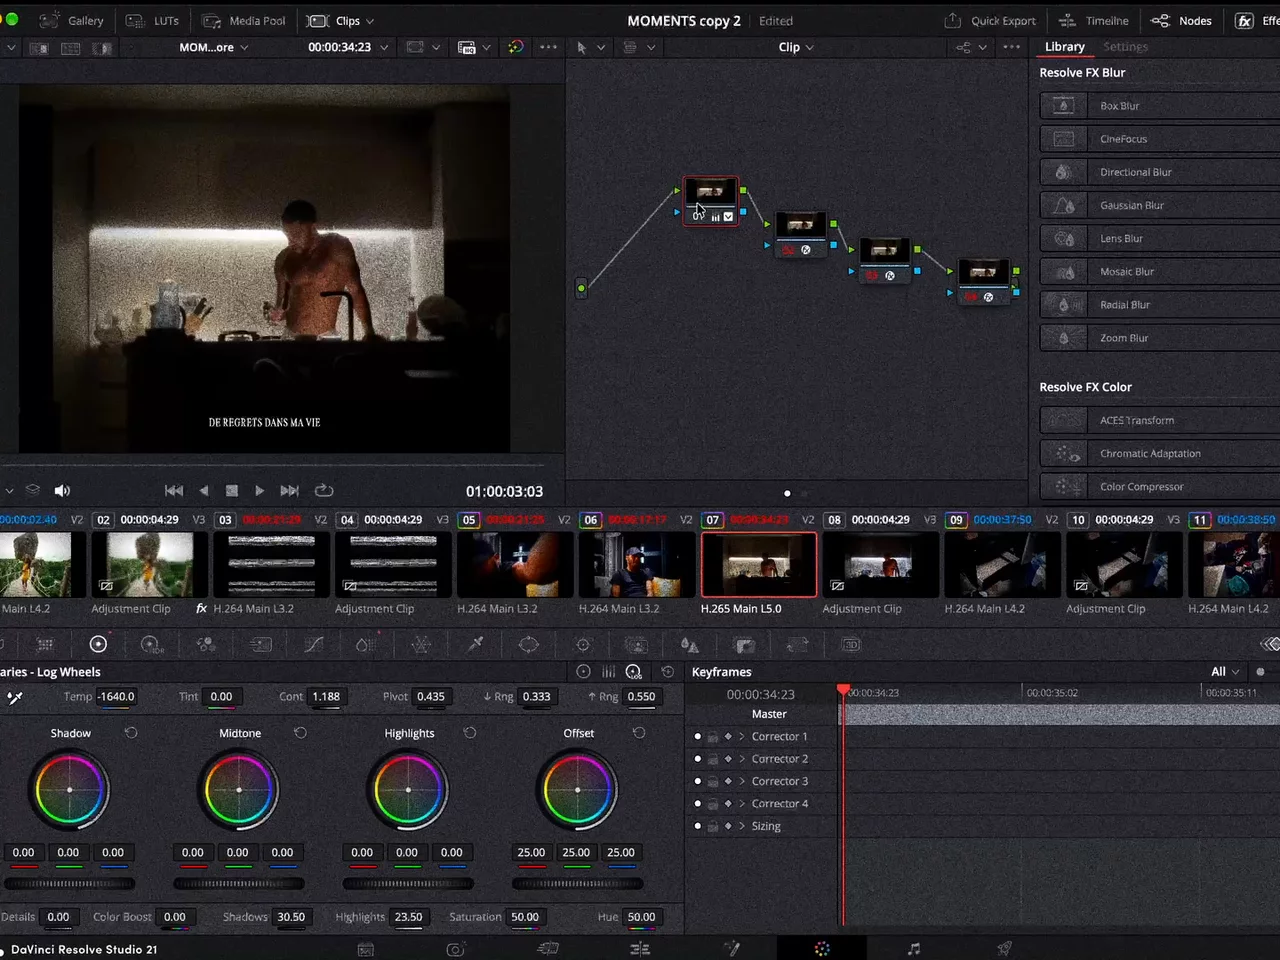Toggle loop playback
This screenshot has width=1280, height=960.
click(324, 491)
